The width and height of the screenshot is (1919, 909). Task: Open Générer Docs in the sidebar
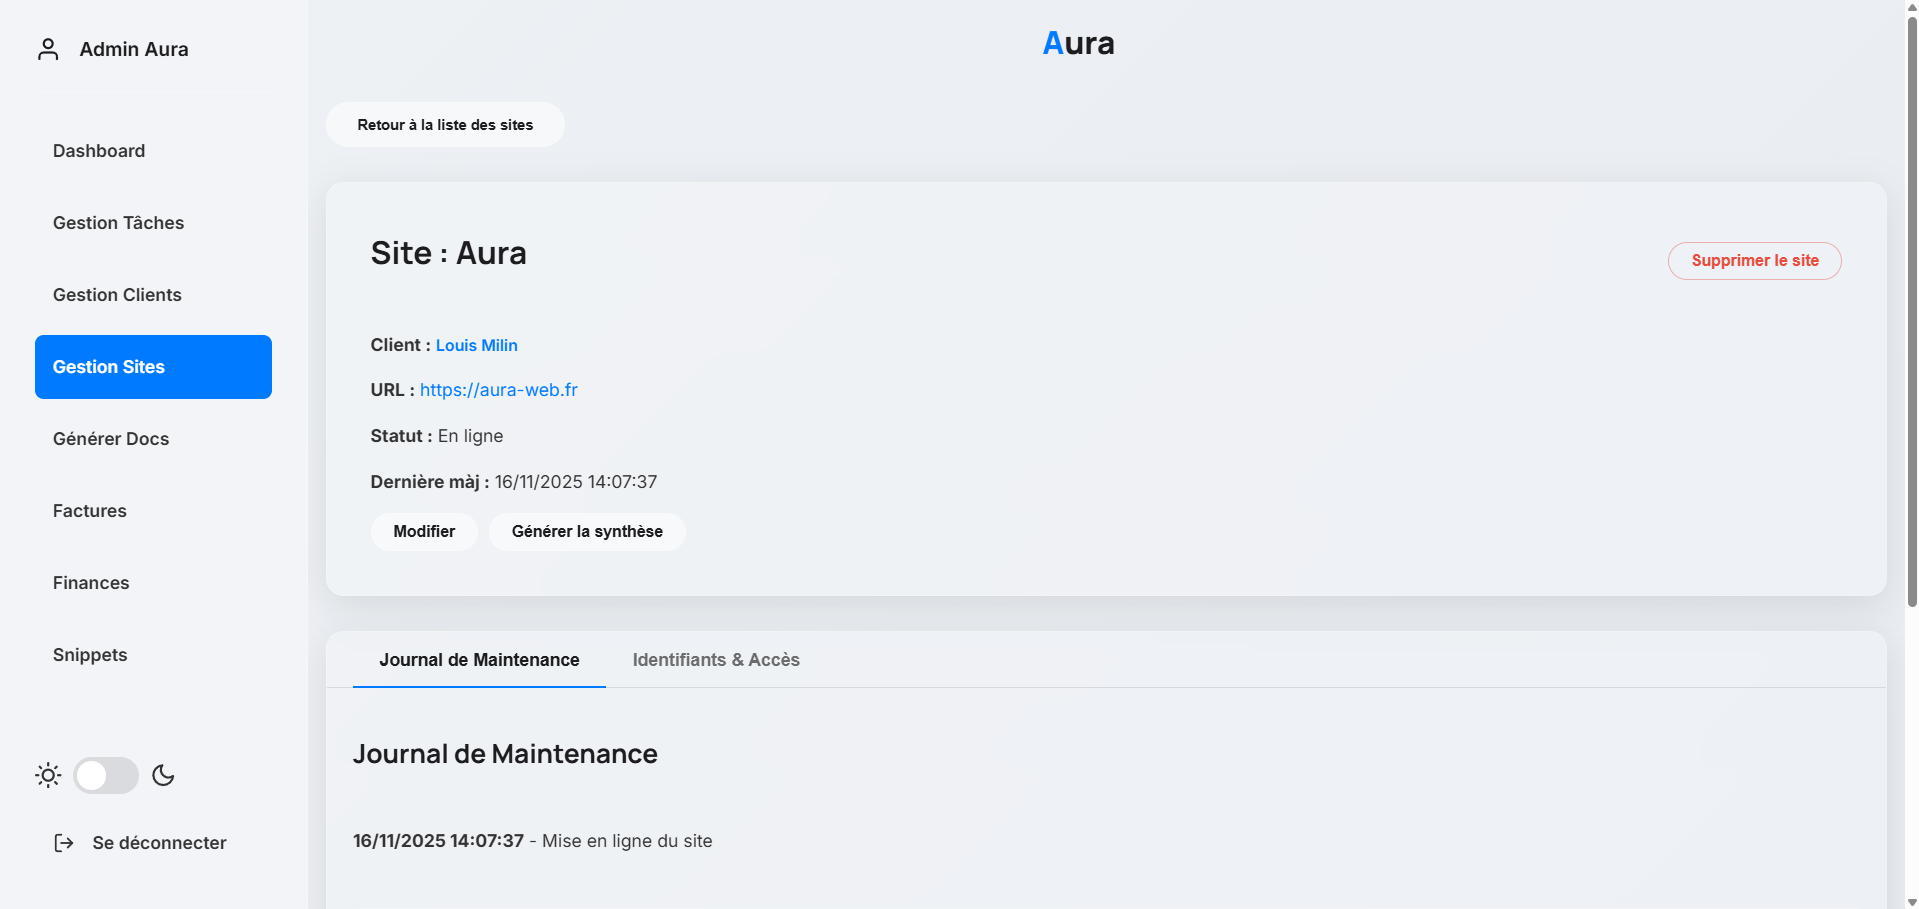coord(110,438)
